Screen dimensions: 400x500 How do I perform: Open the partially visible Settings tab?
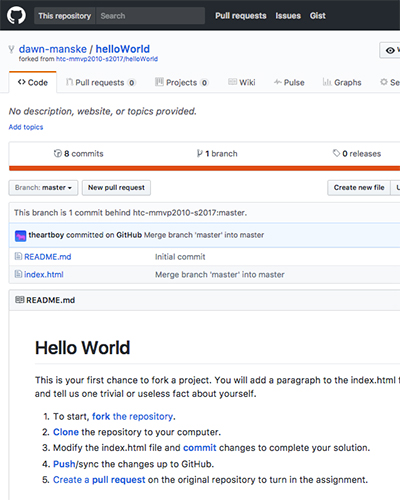coord(390,82)
